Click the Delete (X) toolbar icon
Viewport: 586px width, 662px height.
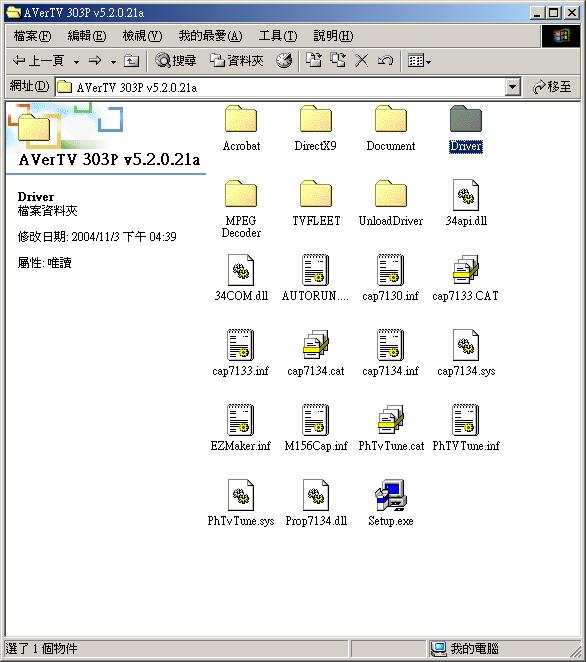point(361,61)
